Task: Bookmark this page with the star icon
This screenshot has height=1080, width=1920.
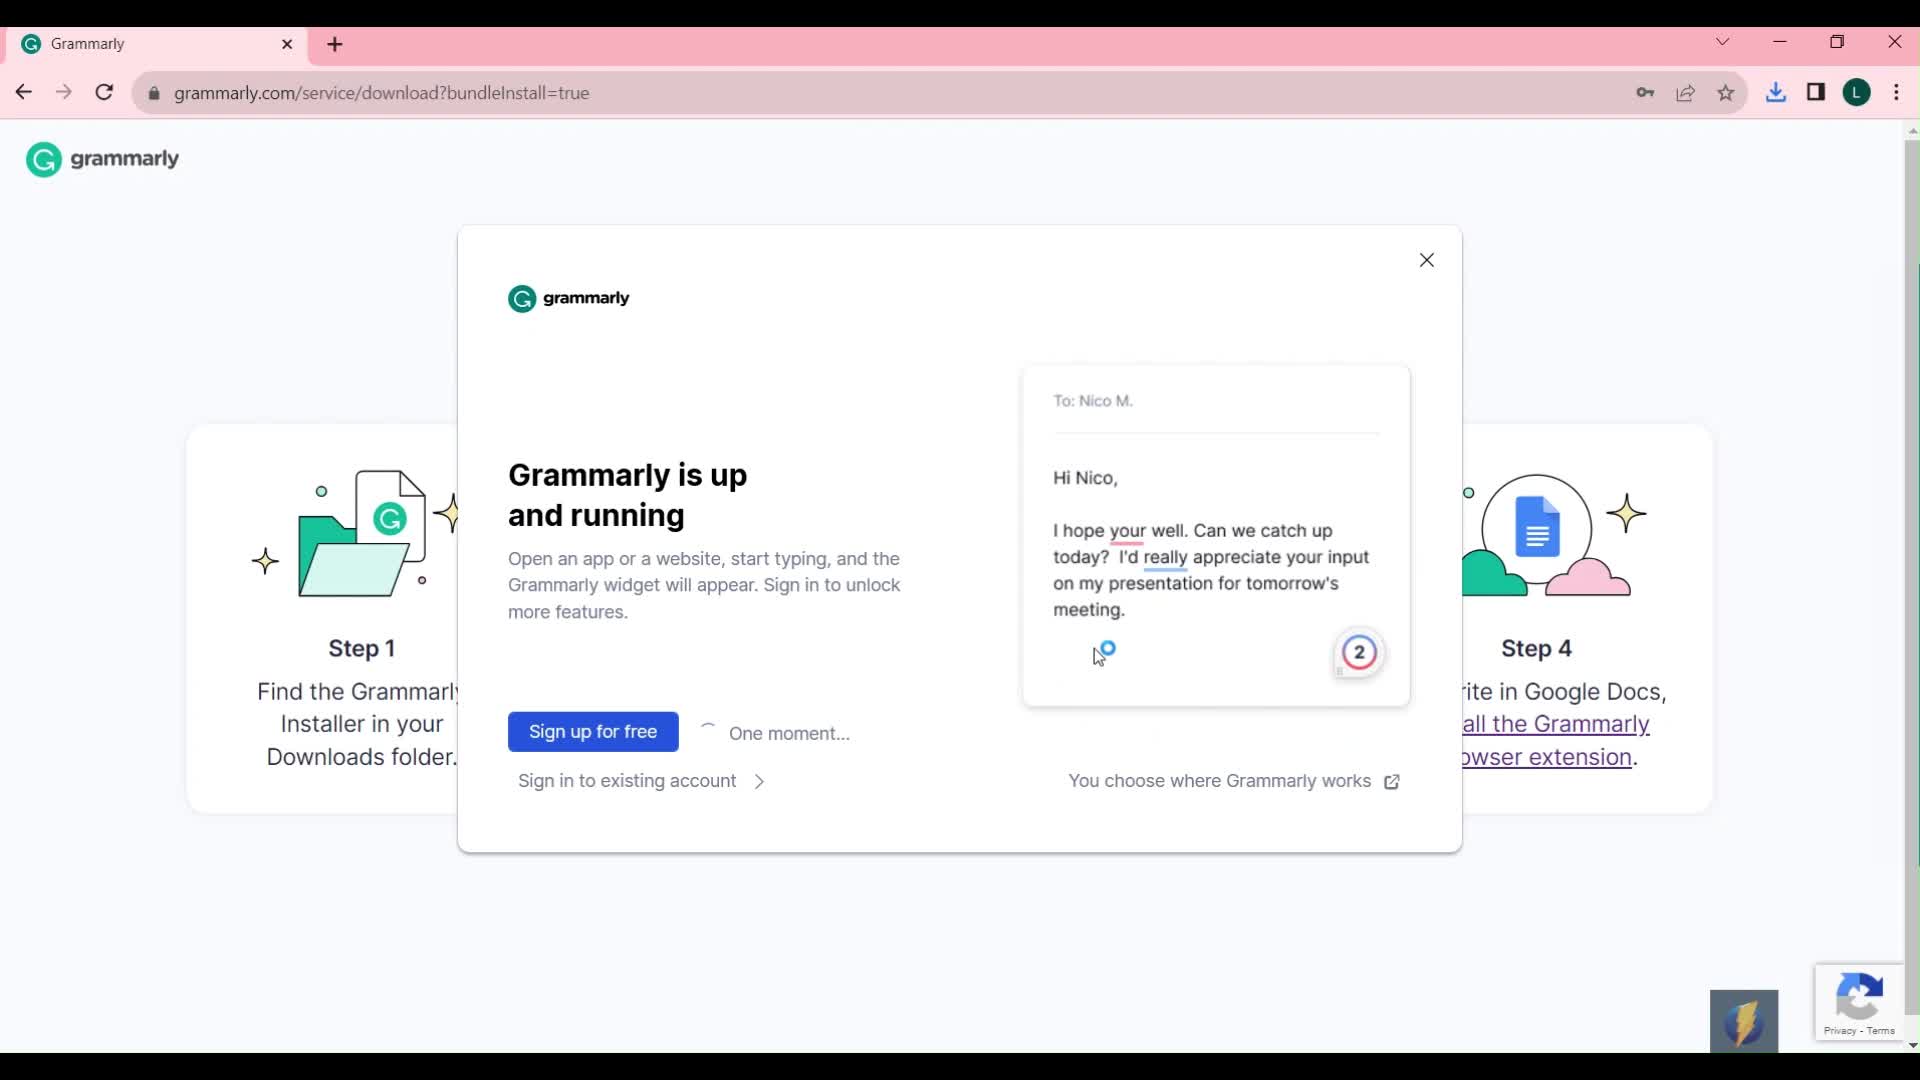Action: [1726, 93]
